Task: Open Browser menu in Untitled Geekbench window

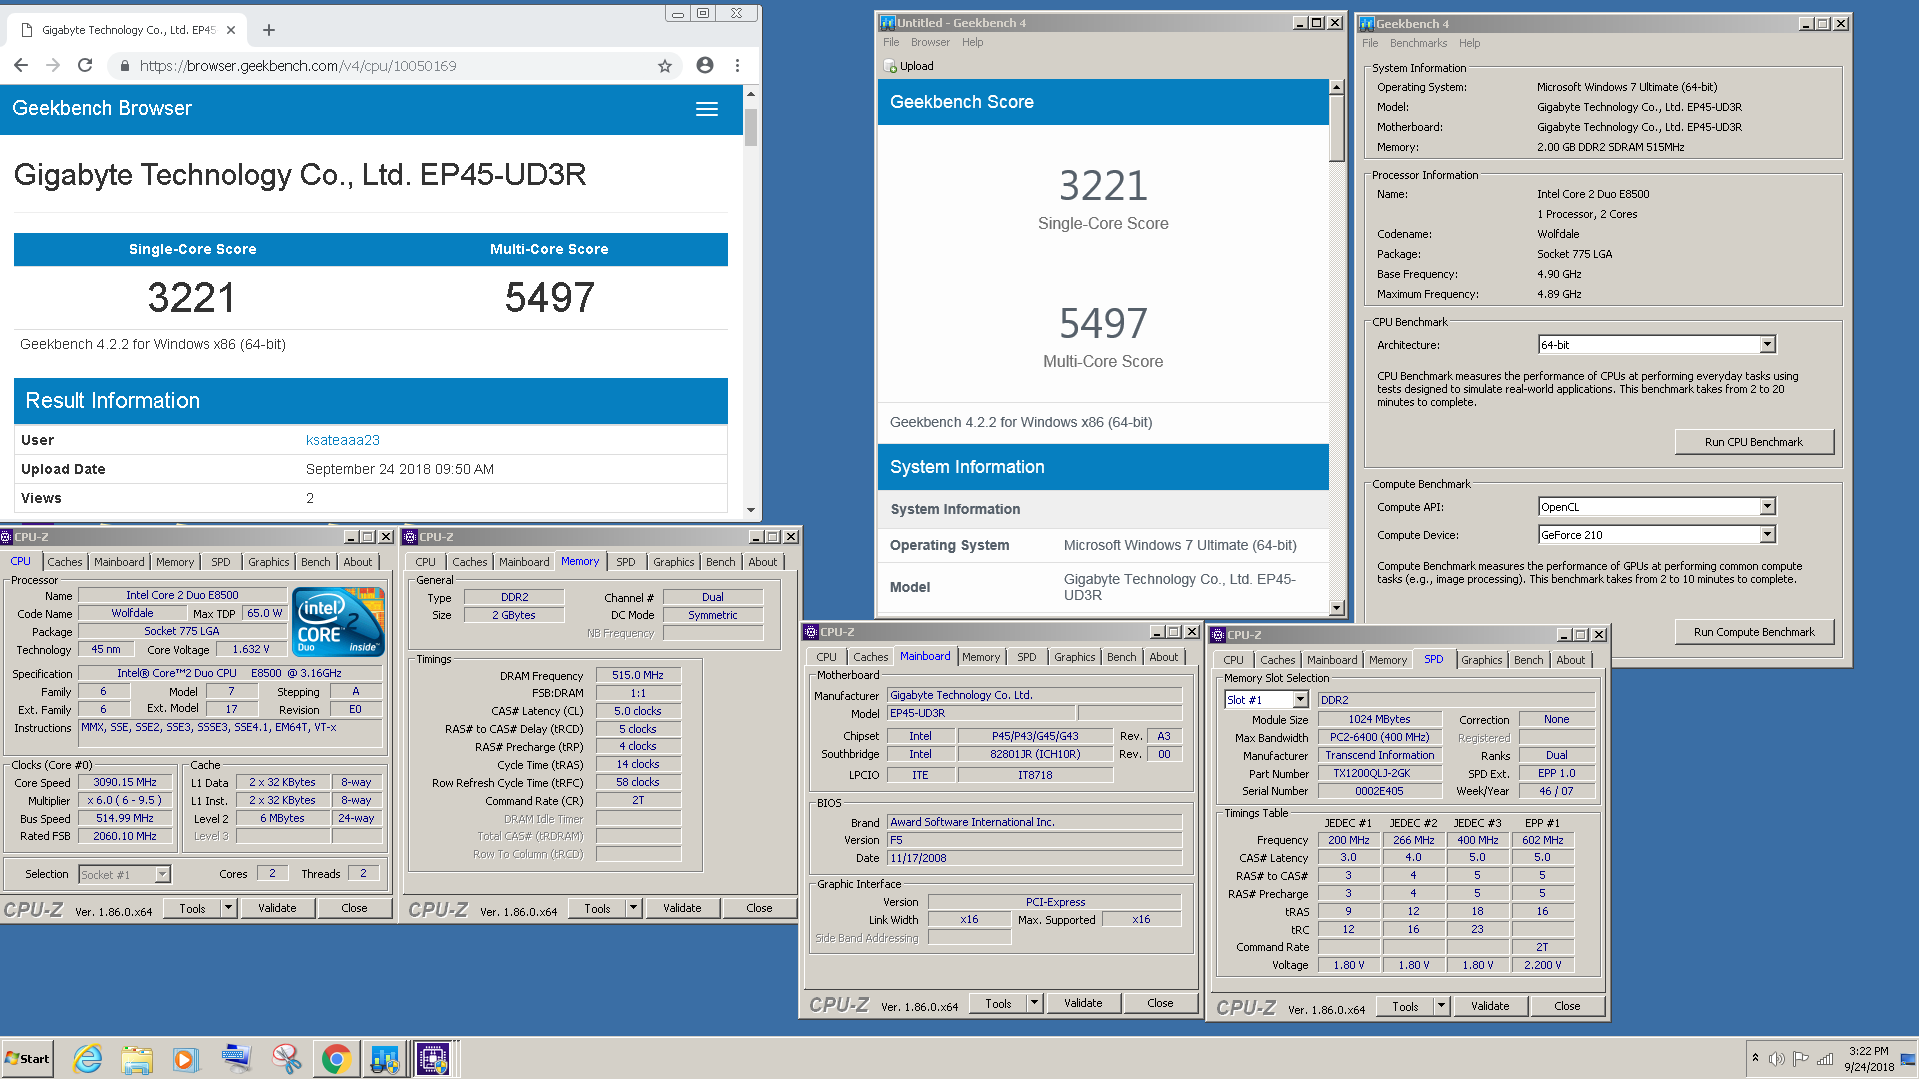Action: [x=930, y=42]
